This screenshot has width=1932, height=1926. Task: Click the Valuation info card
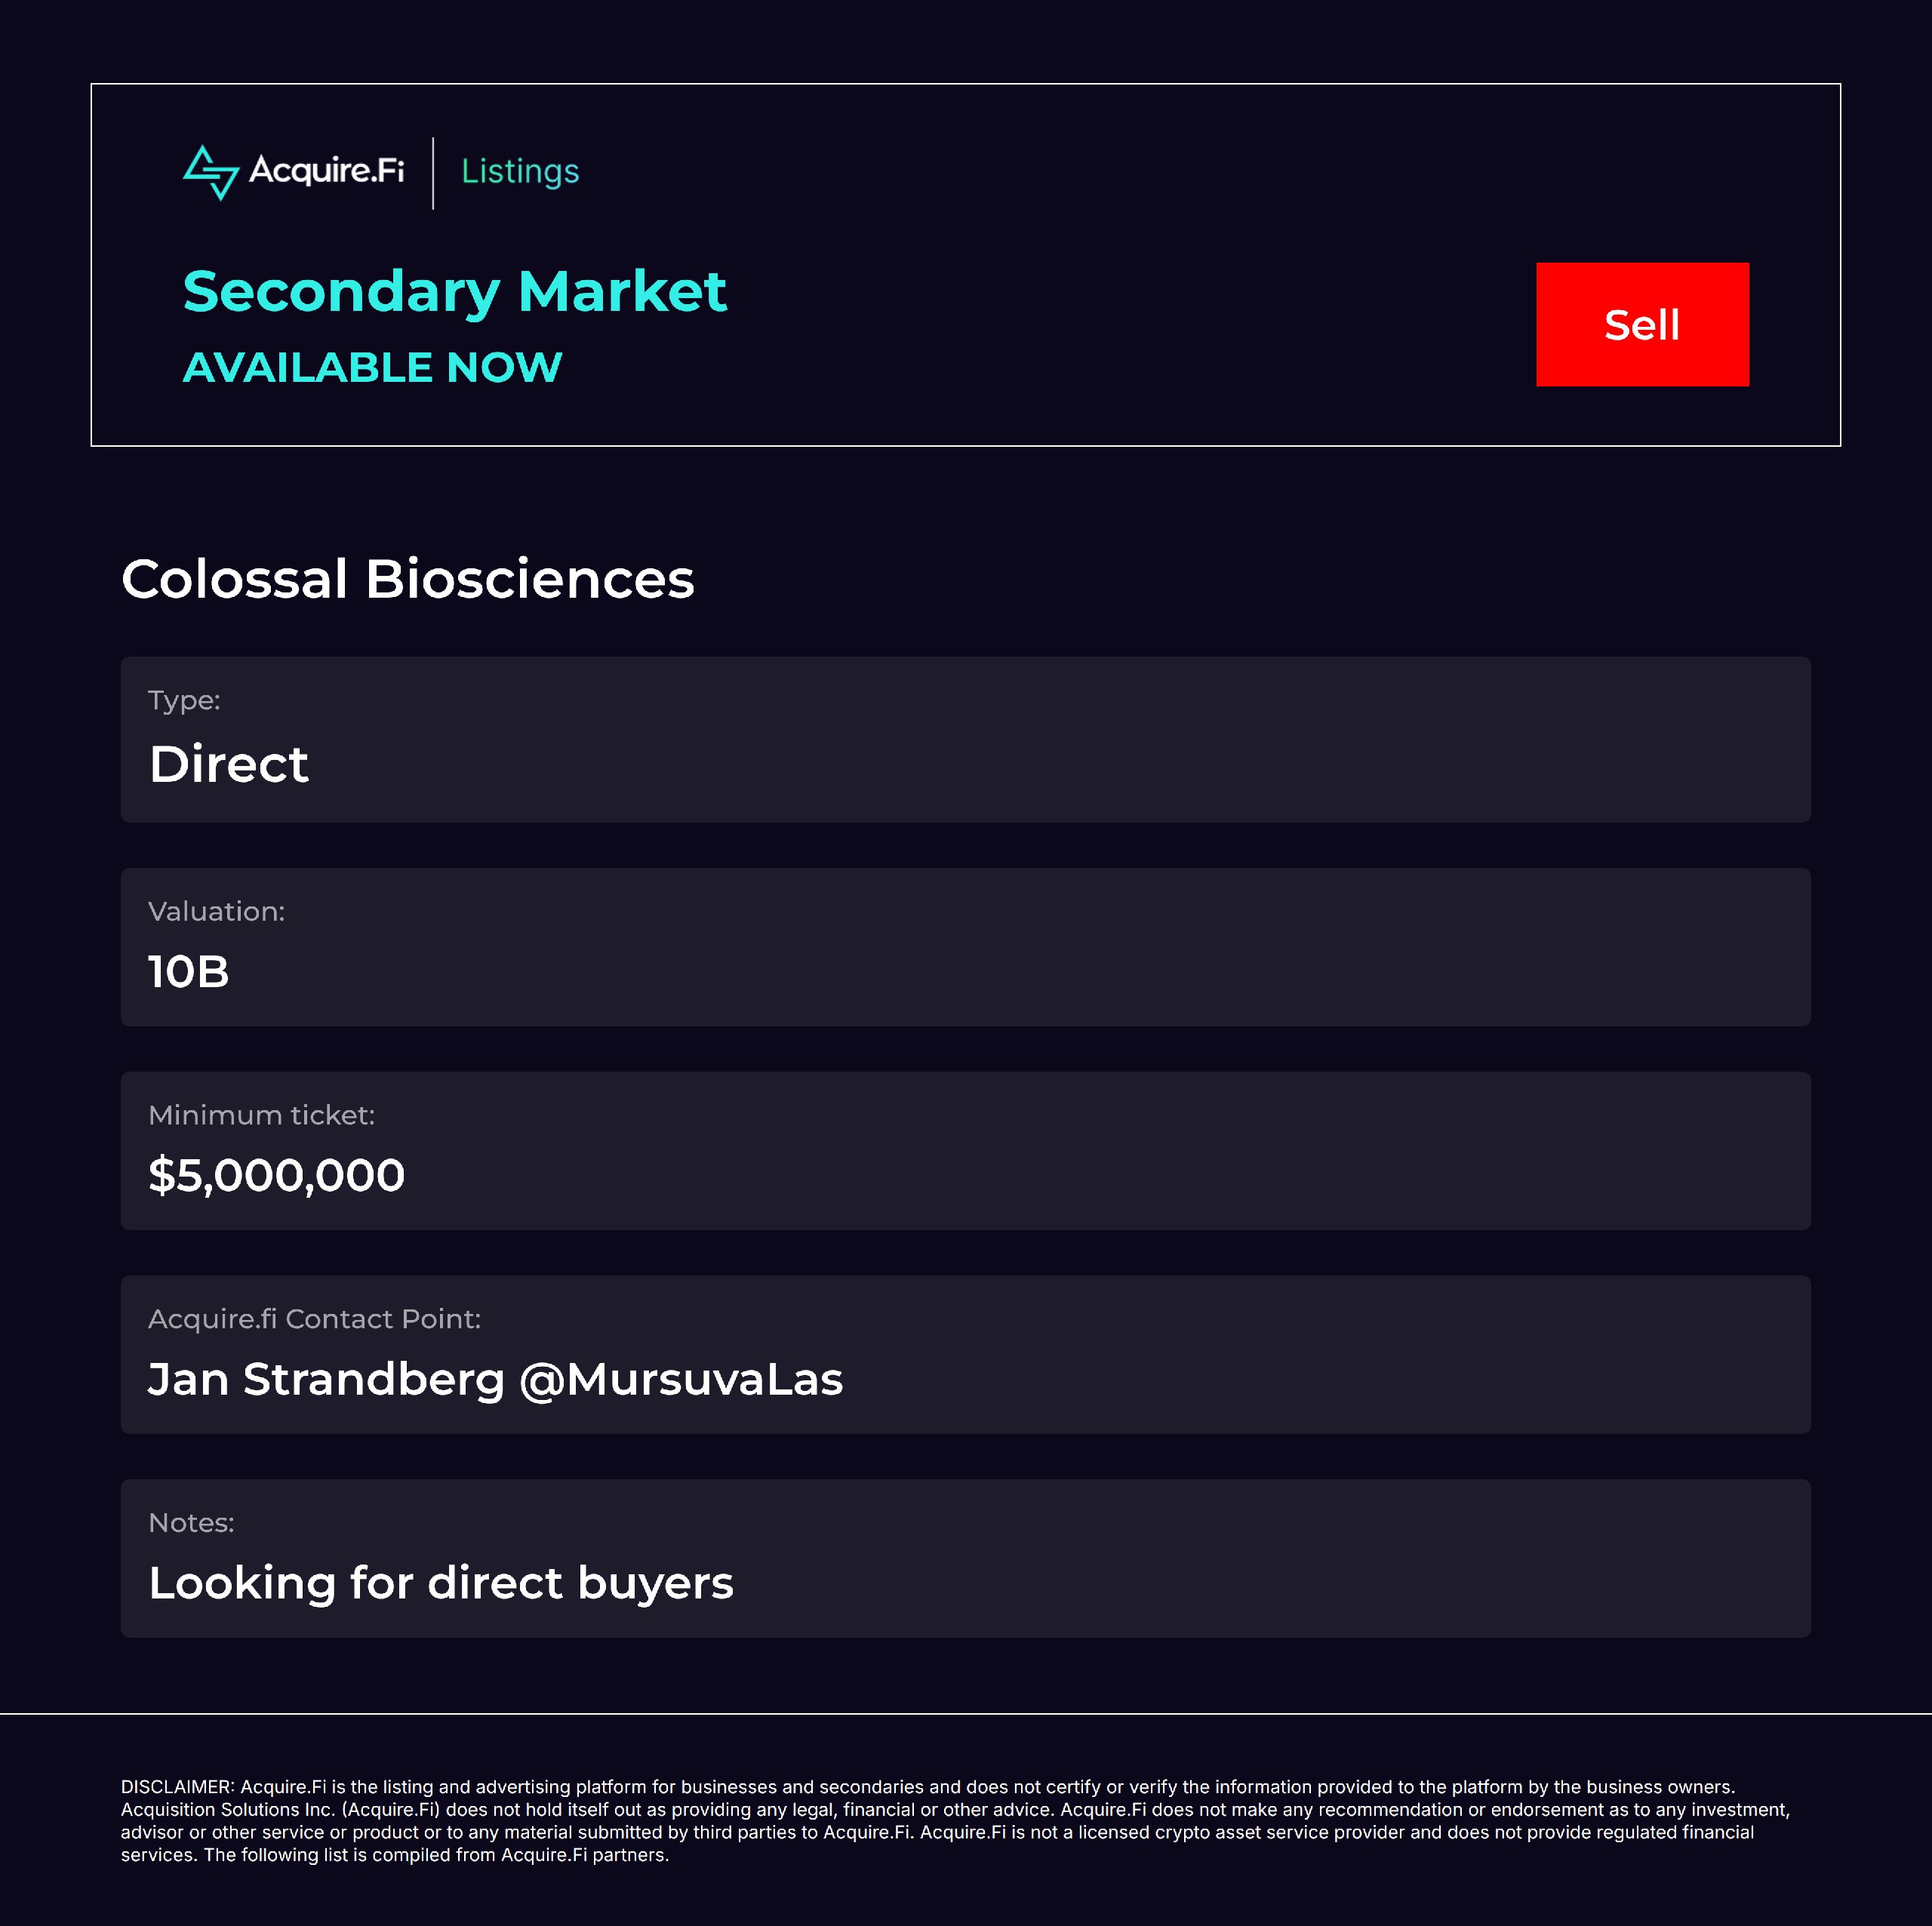(965, 946)
